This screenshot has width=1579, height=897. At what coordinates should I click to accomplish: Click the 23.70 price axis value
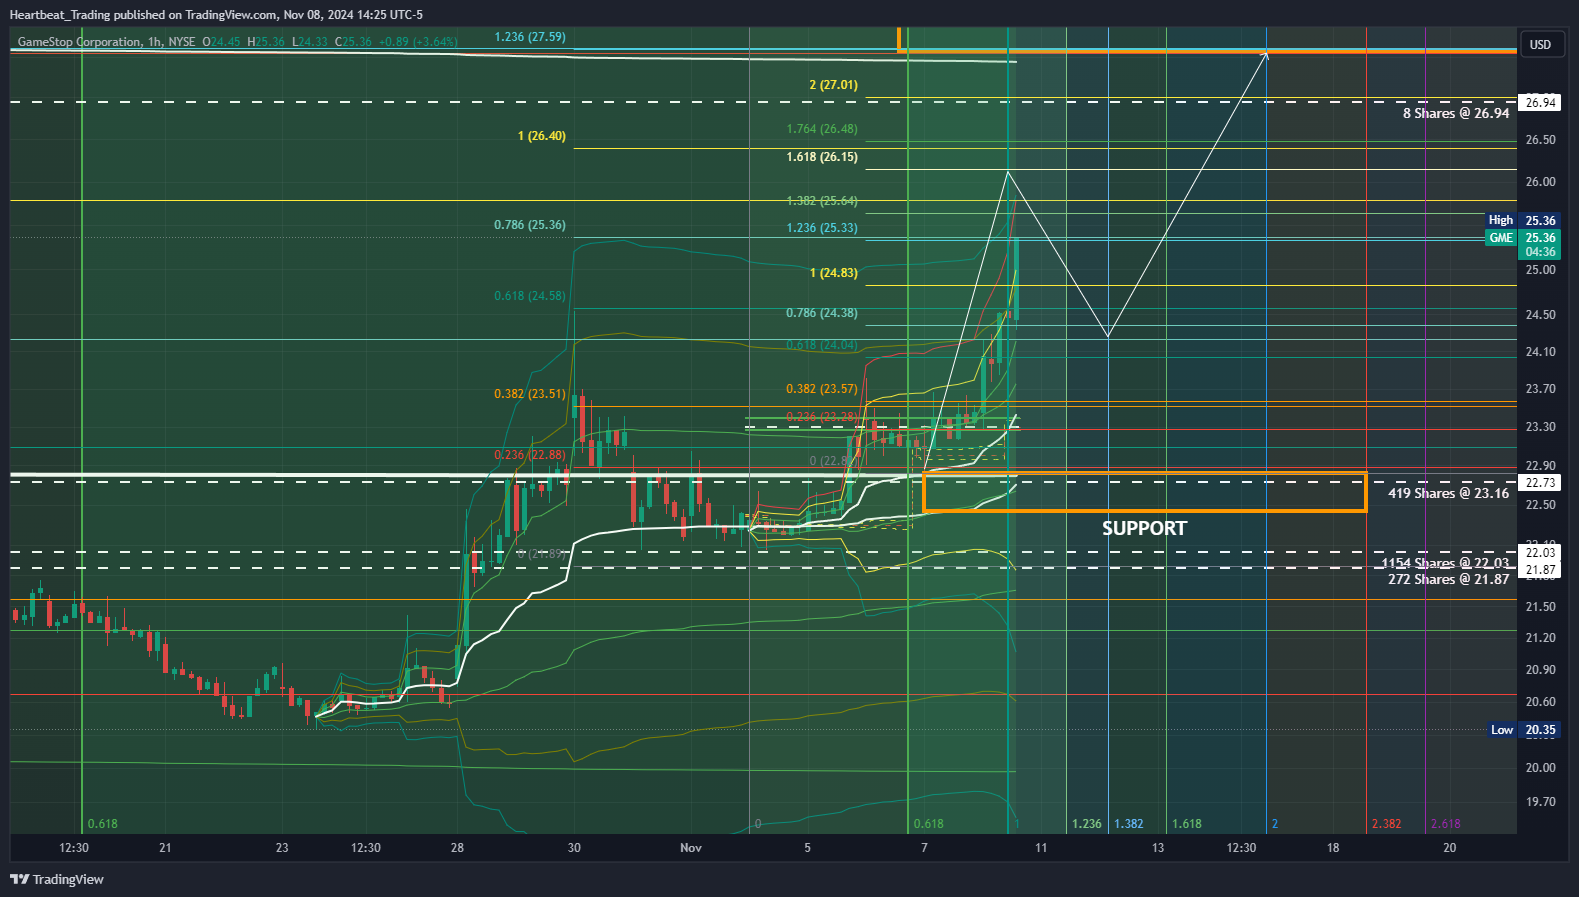(1540, 389)
